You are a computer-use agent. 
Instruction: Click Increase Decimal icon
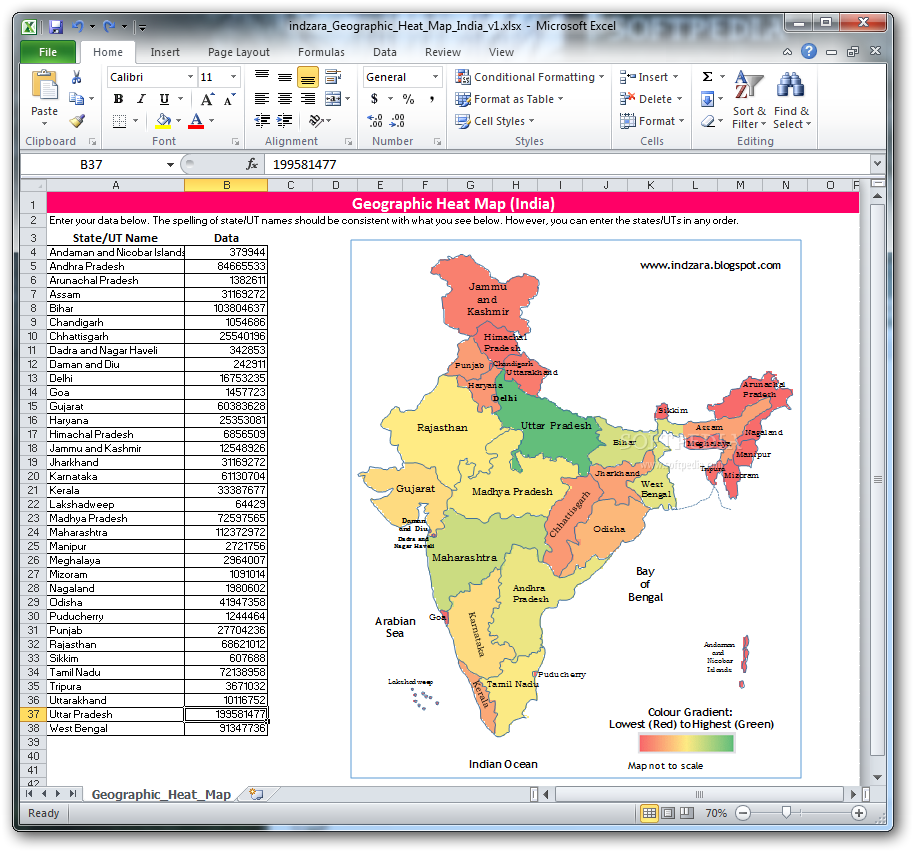tap(375, 121)
